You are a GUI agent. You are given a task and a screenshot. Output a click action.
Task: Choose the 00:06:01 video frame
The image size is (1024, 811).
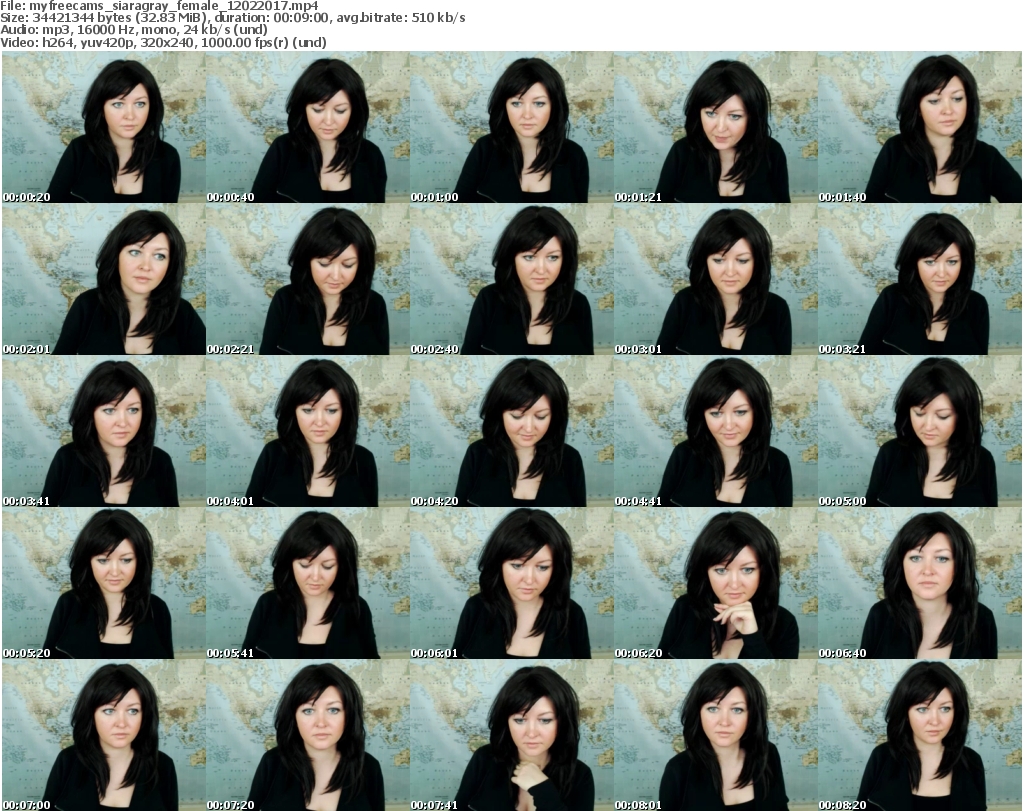pos(511,583)
